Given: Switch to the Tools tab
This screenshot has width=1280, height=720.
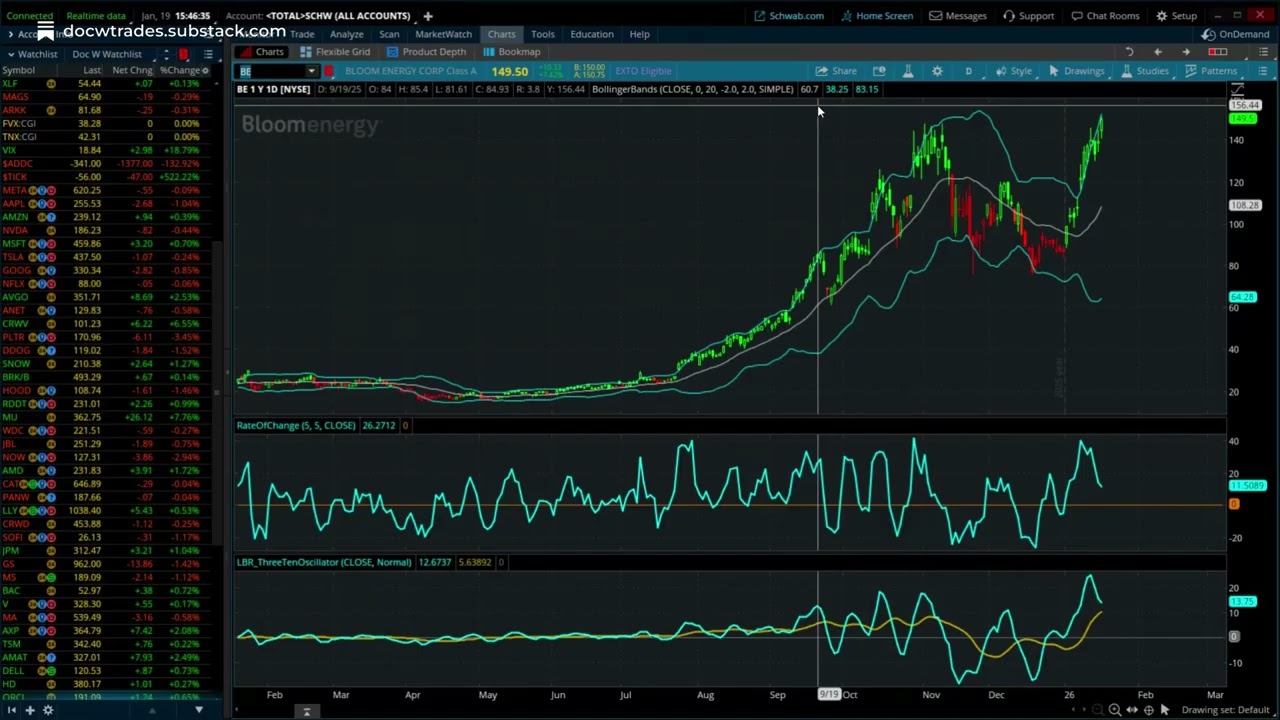Looking at the screenshot, I should pos(542,34).
